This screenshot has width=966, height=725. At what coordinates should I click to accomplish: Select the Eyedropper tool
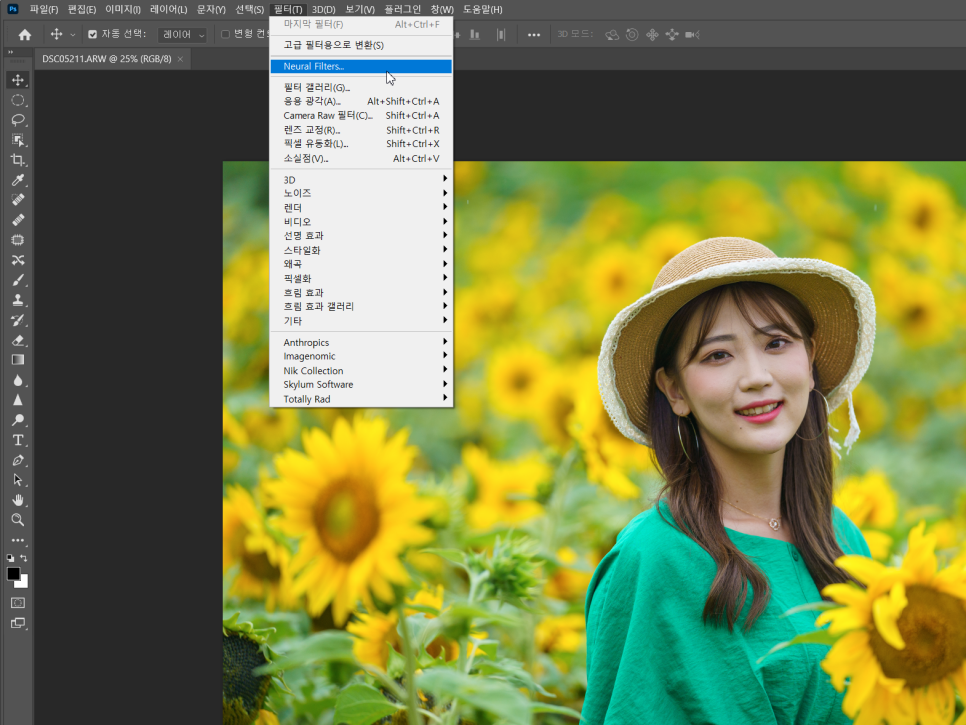(x=18, y=180)
